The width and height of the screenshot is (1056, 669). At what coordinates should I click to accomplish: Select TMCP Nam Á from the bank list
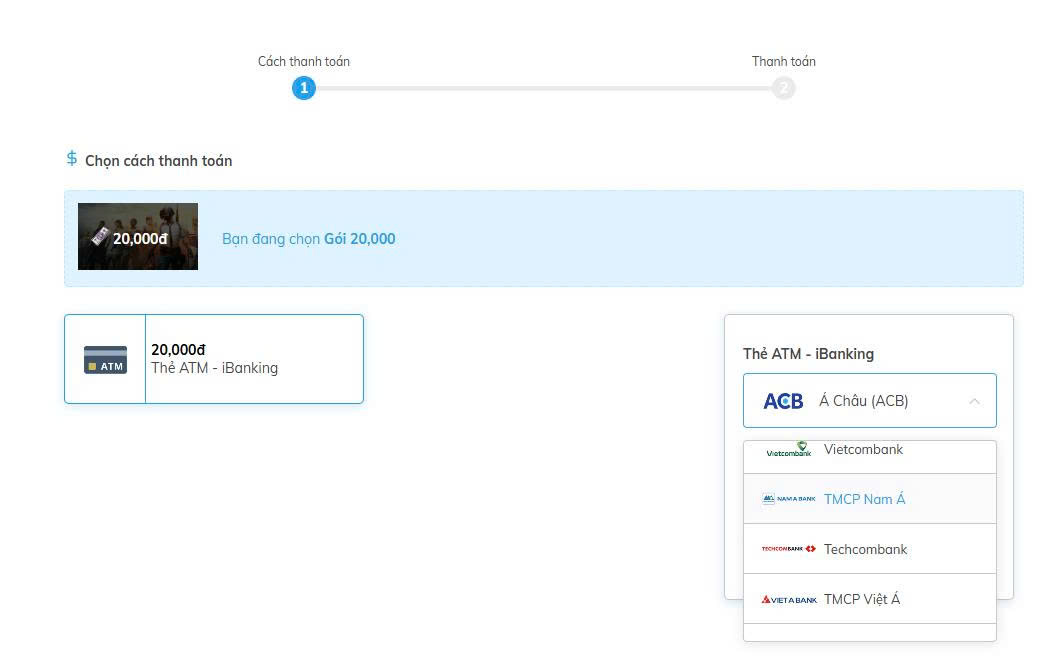[864, 499]
